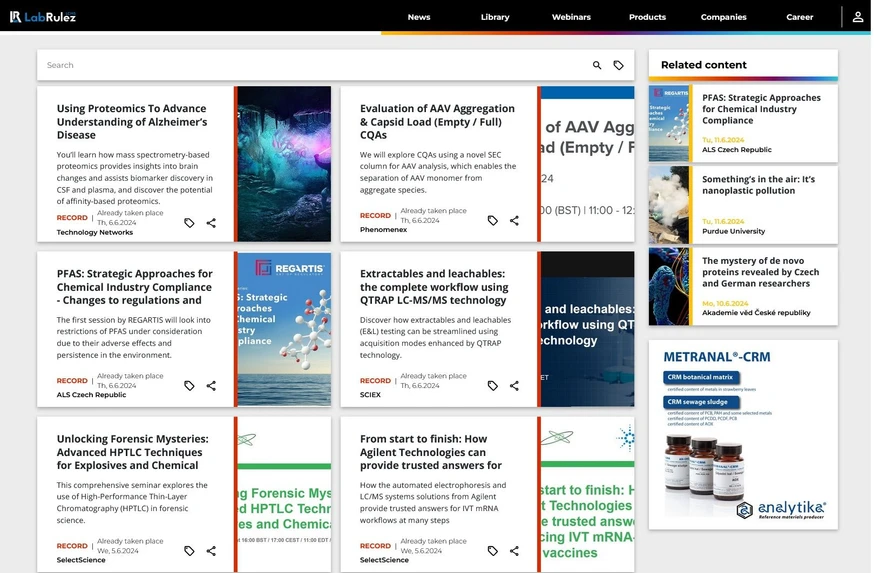Click RECORD label on Phenomenex webinar
Image resolution: width=874 pixels, height=573 pixels.
375,216
